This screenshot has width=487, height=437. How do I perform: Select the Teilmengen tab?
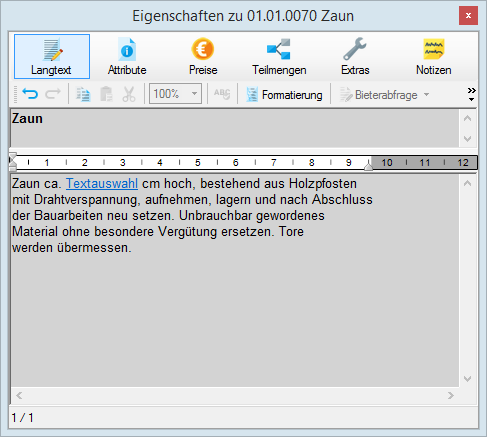(x=279, y=56)
